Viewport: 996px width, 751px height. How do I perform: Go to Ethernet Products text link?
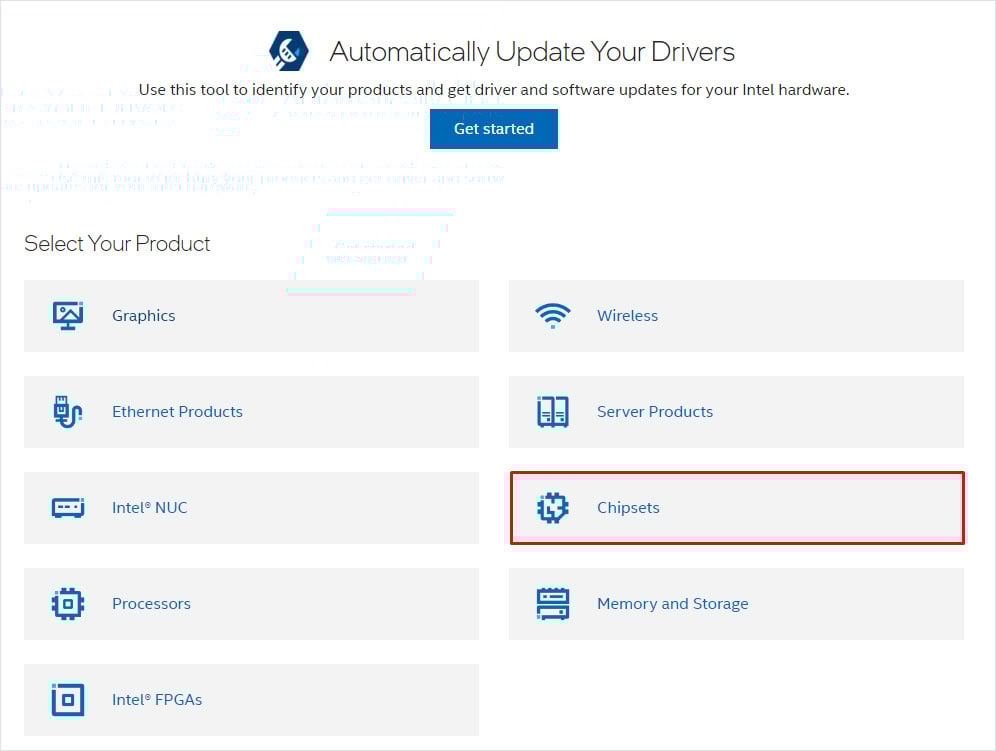click(177, 412)
